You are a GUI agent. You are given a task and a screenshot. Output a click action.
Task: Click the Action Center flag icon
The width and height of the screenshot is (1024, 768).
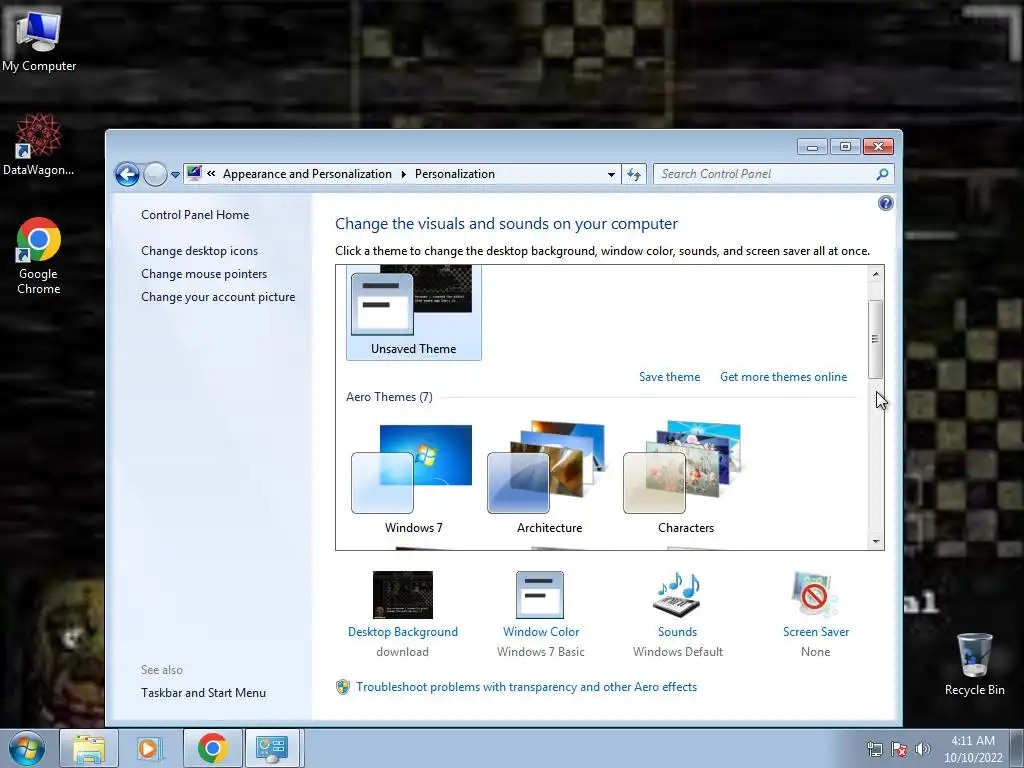pos(899,749)
